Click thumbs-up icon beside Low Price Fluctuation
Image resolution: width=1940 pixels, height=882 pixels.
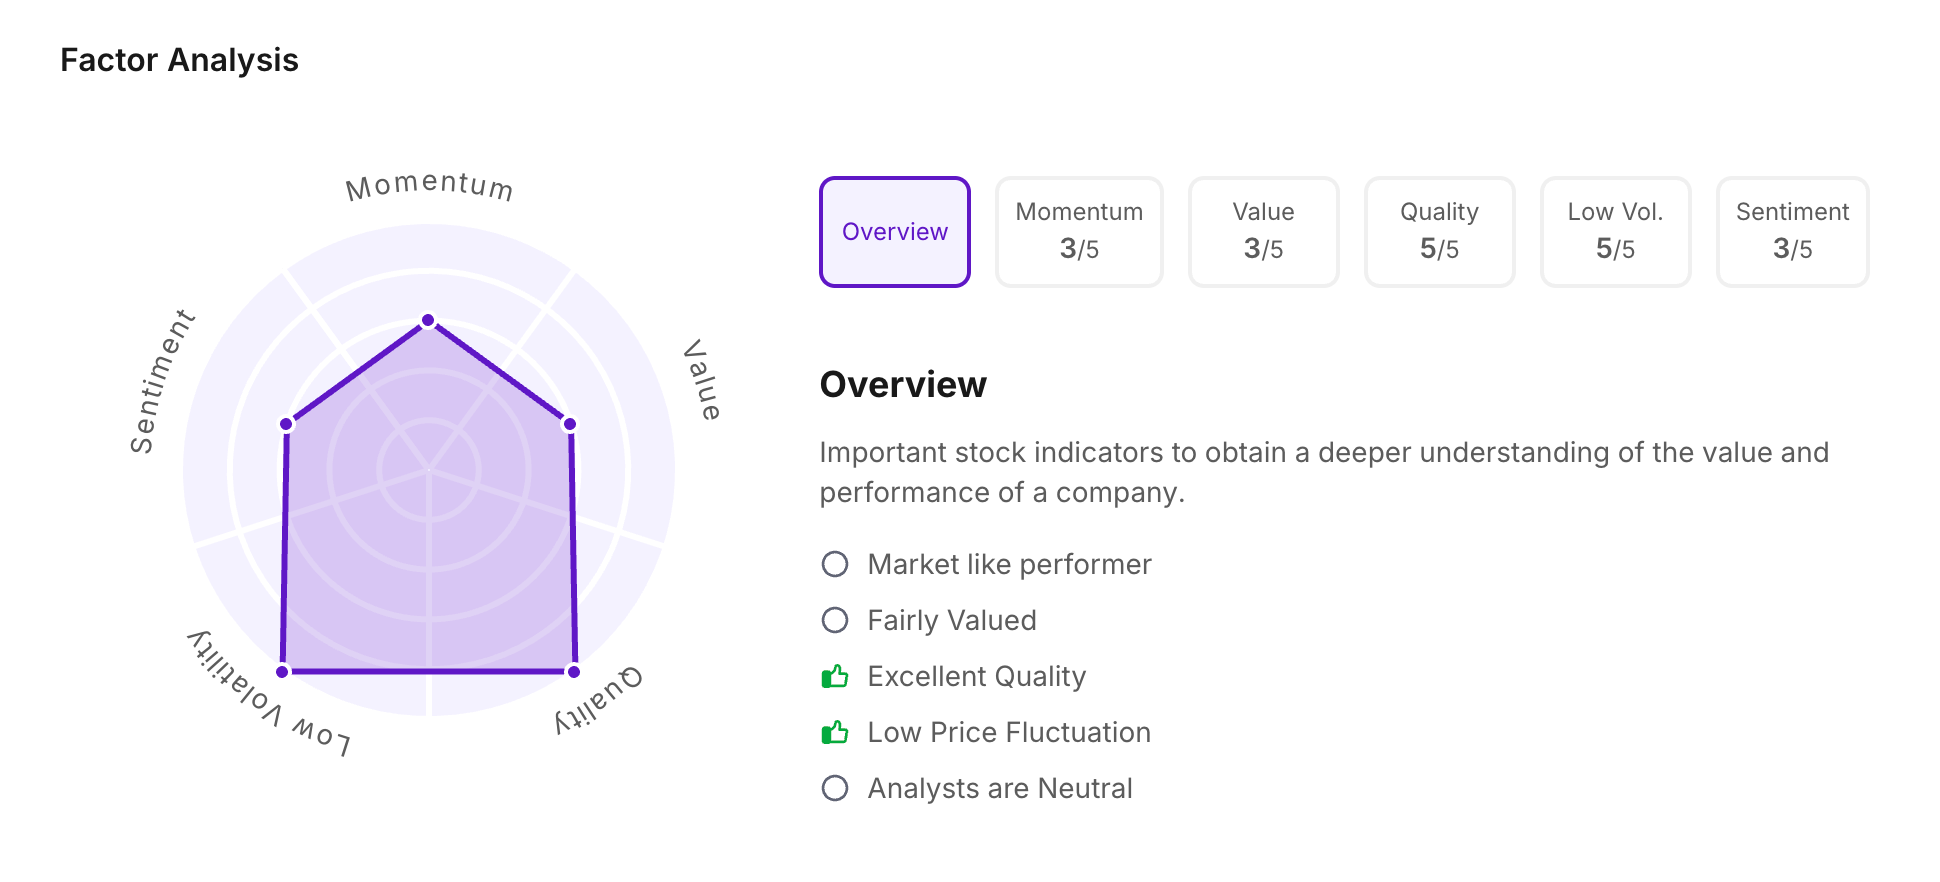pos(834,733)
